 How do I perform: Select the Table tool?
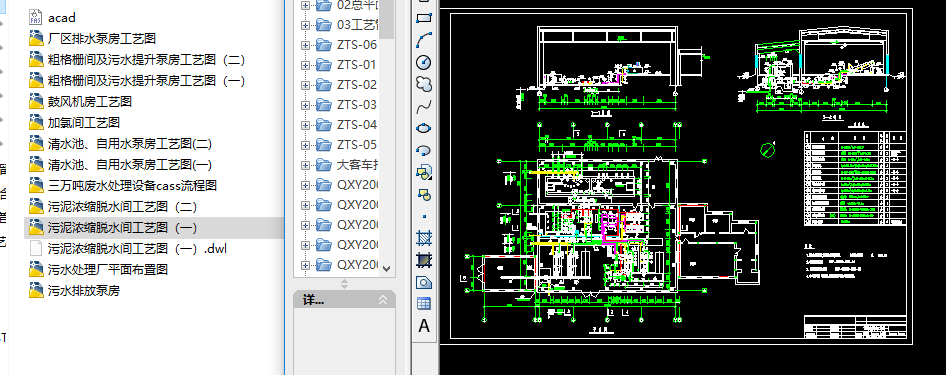pos(424,304)
